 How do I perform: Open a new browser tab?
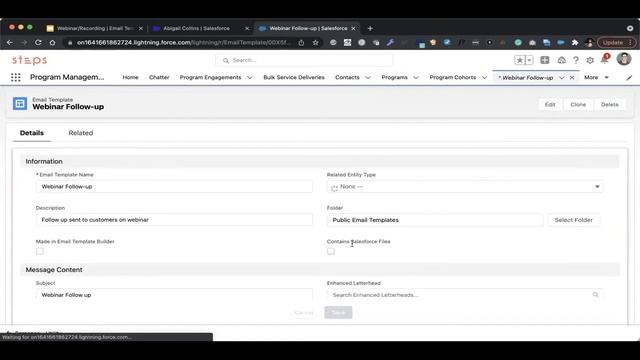(370, 28)
